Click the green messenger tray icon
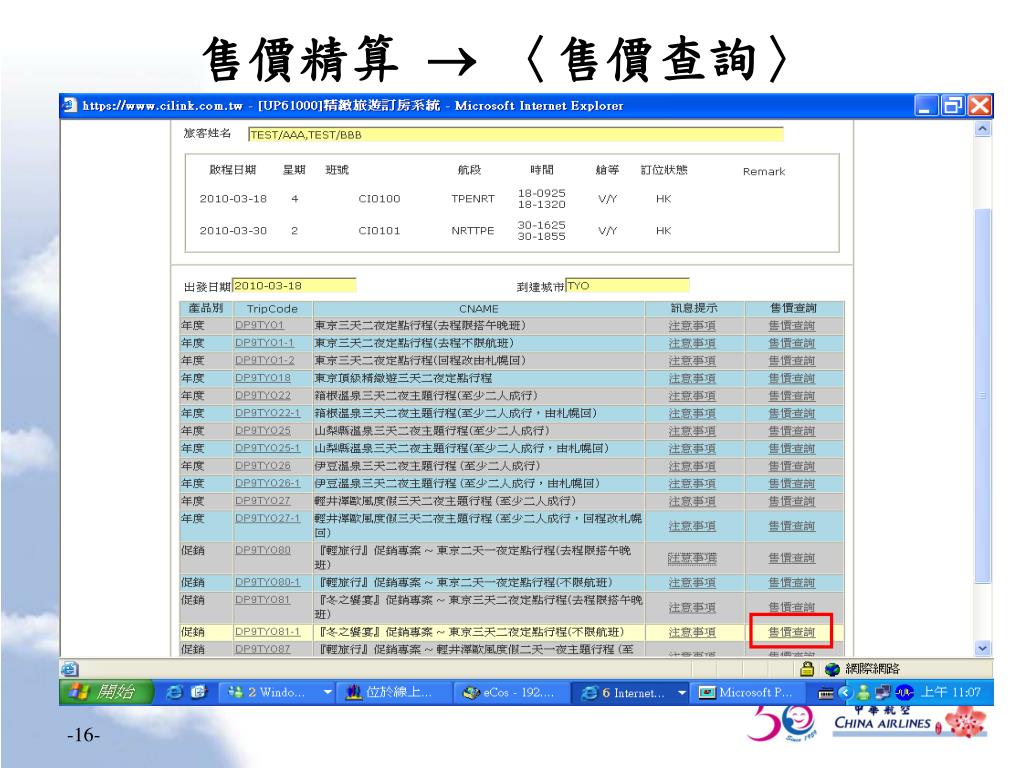Screen dimensions: 1024x768 click(x=863, y=692)
